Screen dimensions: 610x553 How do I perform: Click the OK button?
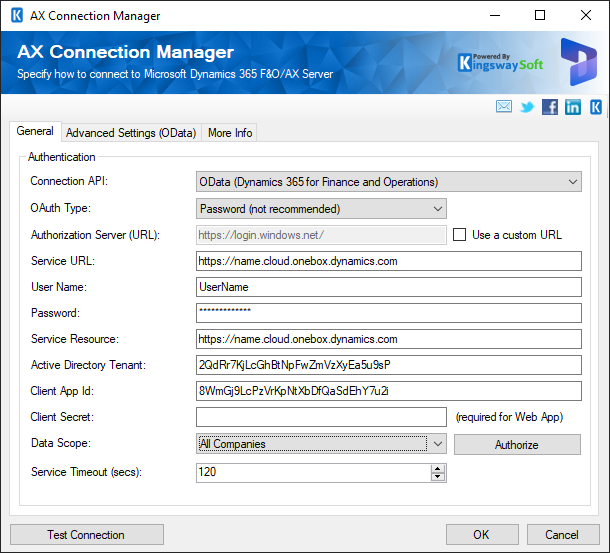[482, 535]
